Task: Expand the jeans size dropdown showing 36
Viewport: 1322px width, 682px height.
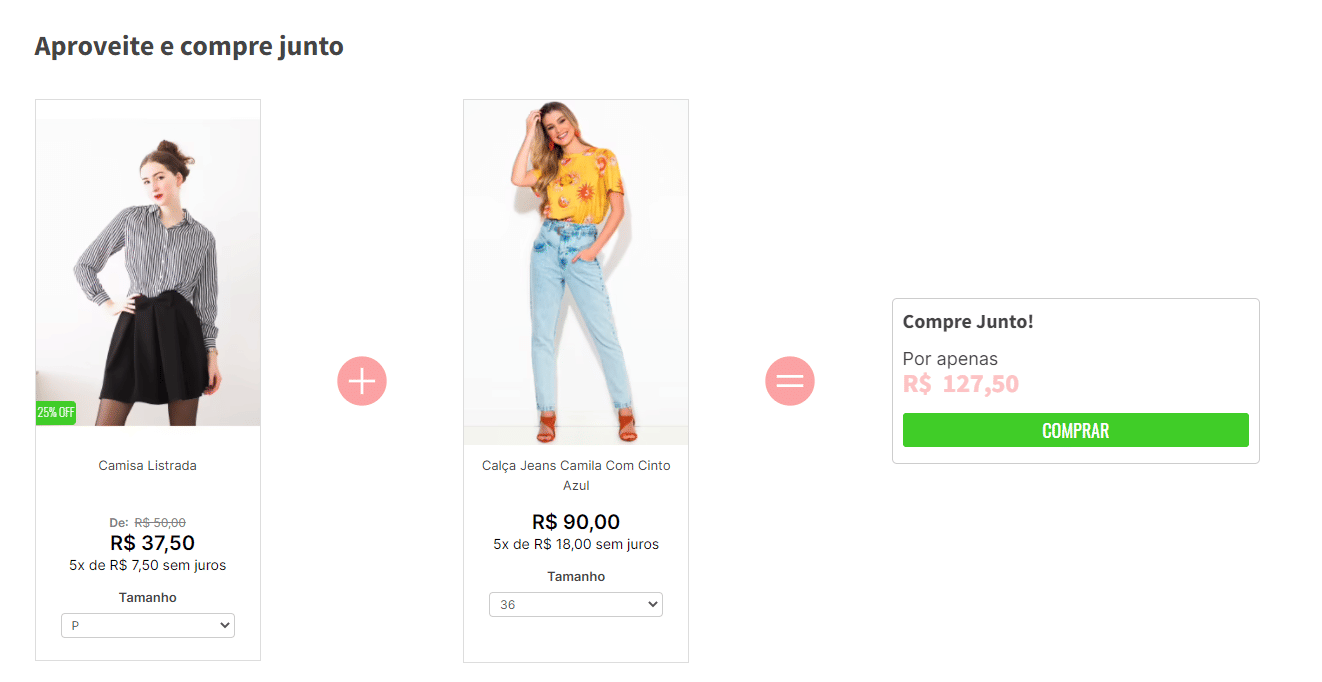Action: pos(575,604)
